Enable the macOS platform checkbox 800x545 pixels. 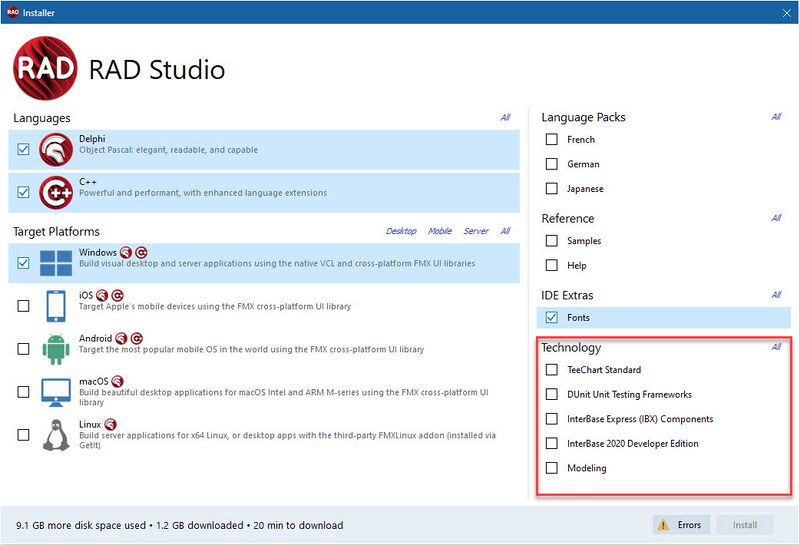pos(23,392)
